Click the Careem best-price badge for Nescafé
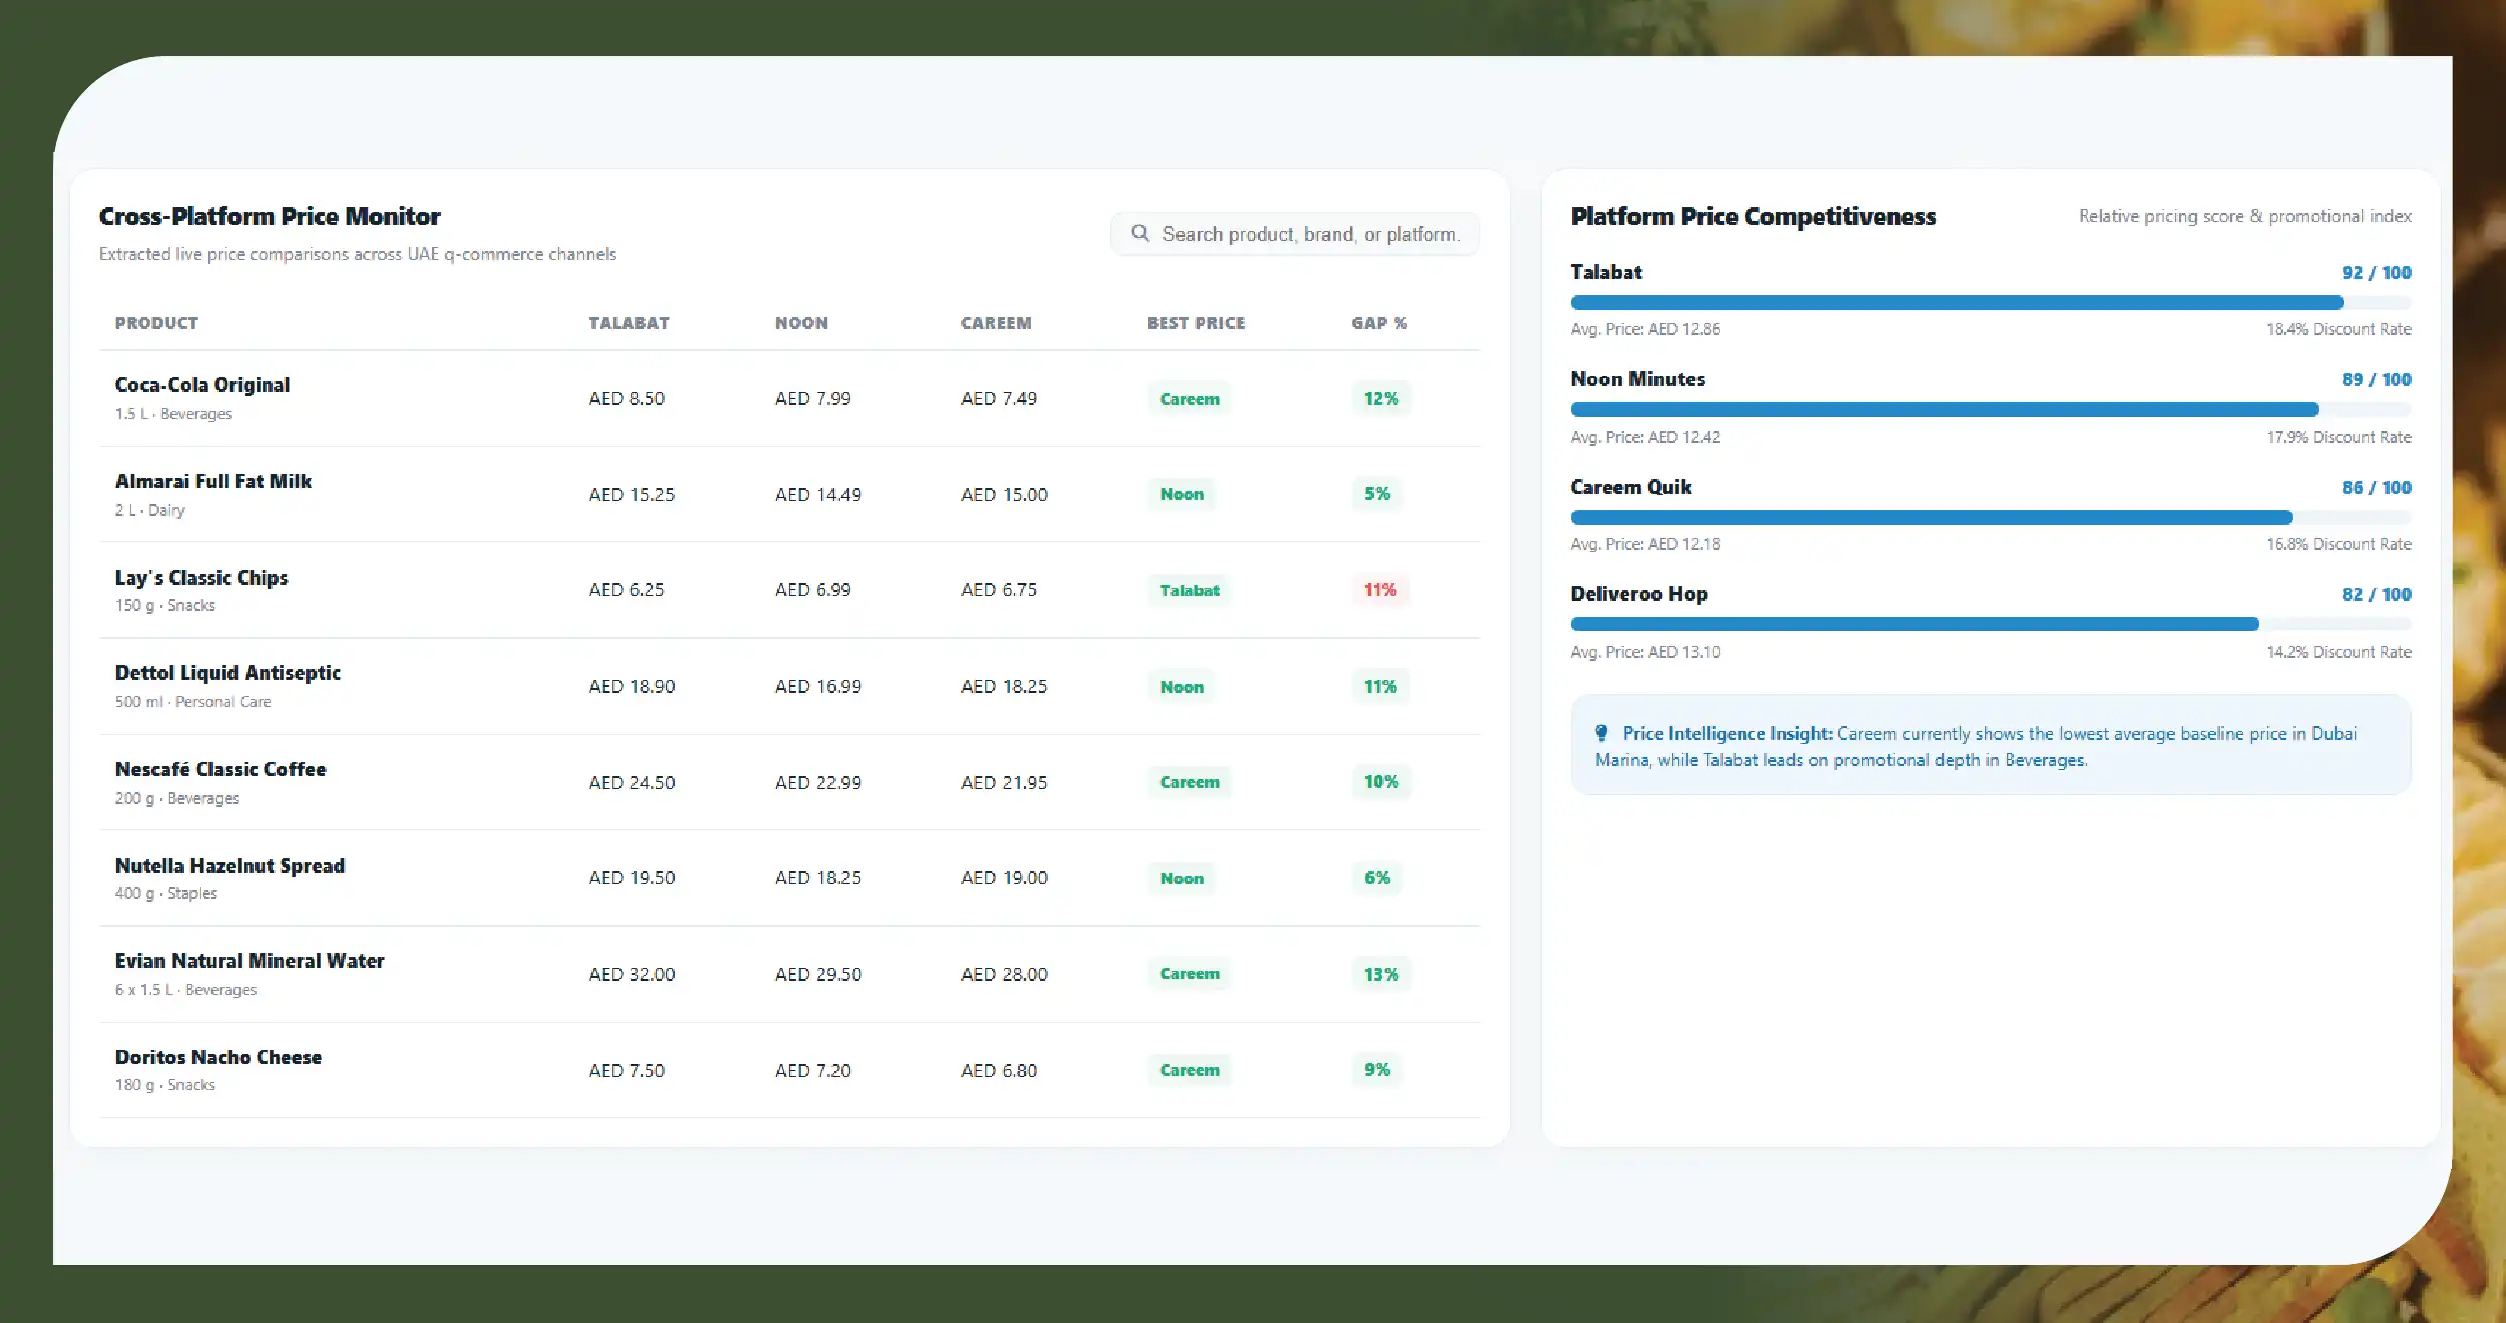The width and height of the screenshot is (2506, 1323). [x=1189, y=782]
